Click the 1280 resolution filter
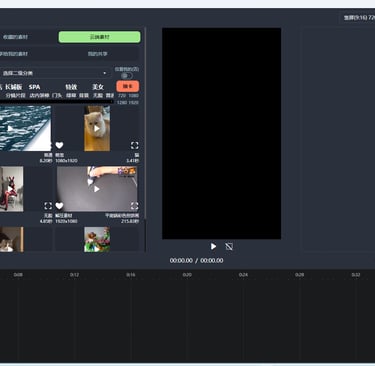The height and width of the screenshot is (366, 375). (x=122, y=102)
